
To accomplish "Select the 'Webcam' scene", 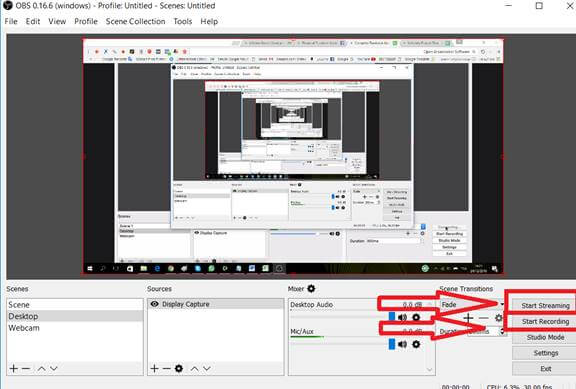I will [x=75, y=328].
